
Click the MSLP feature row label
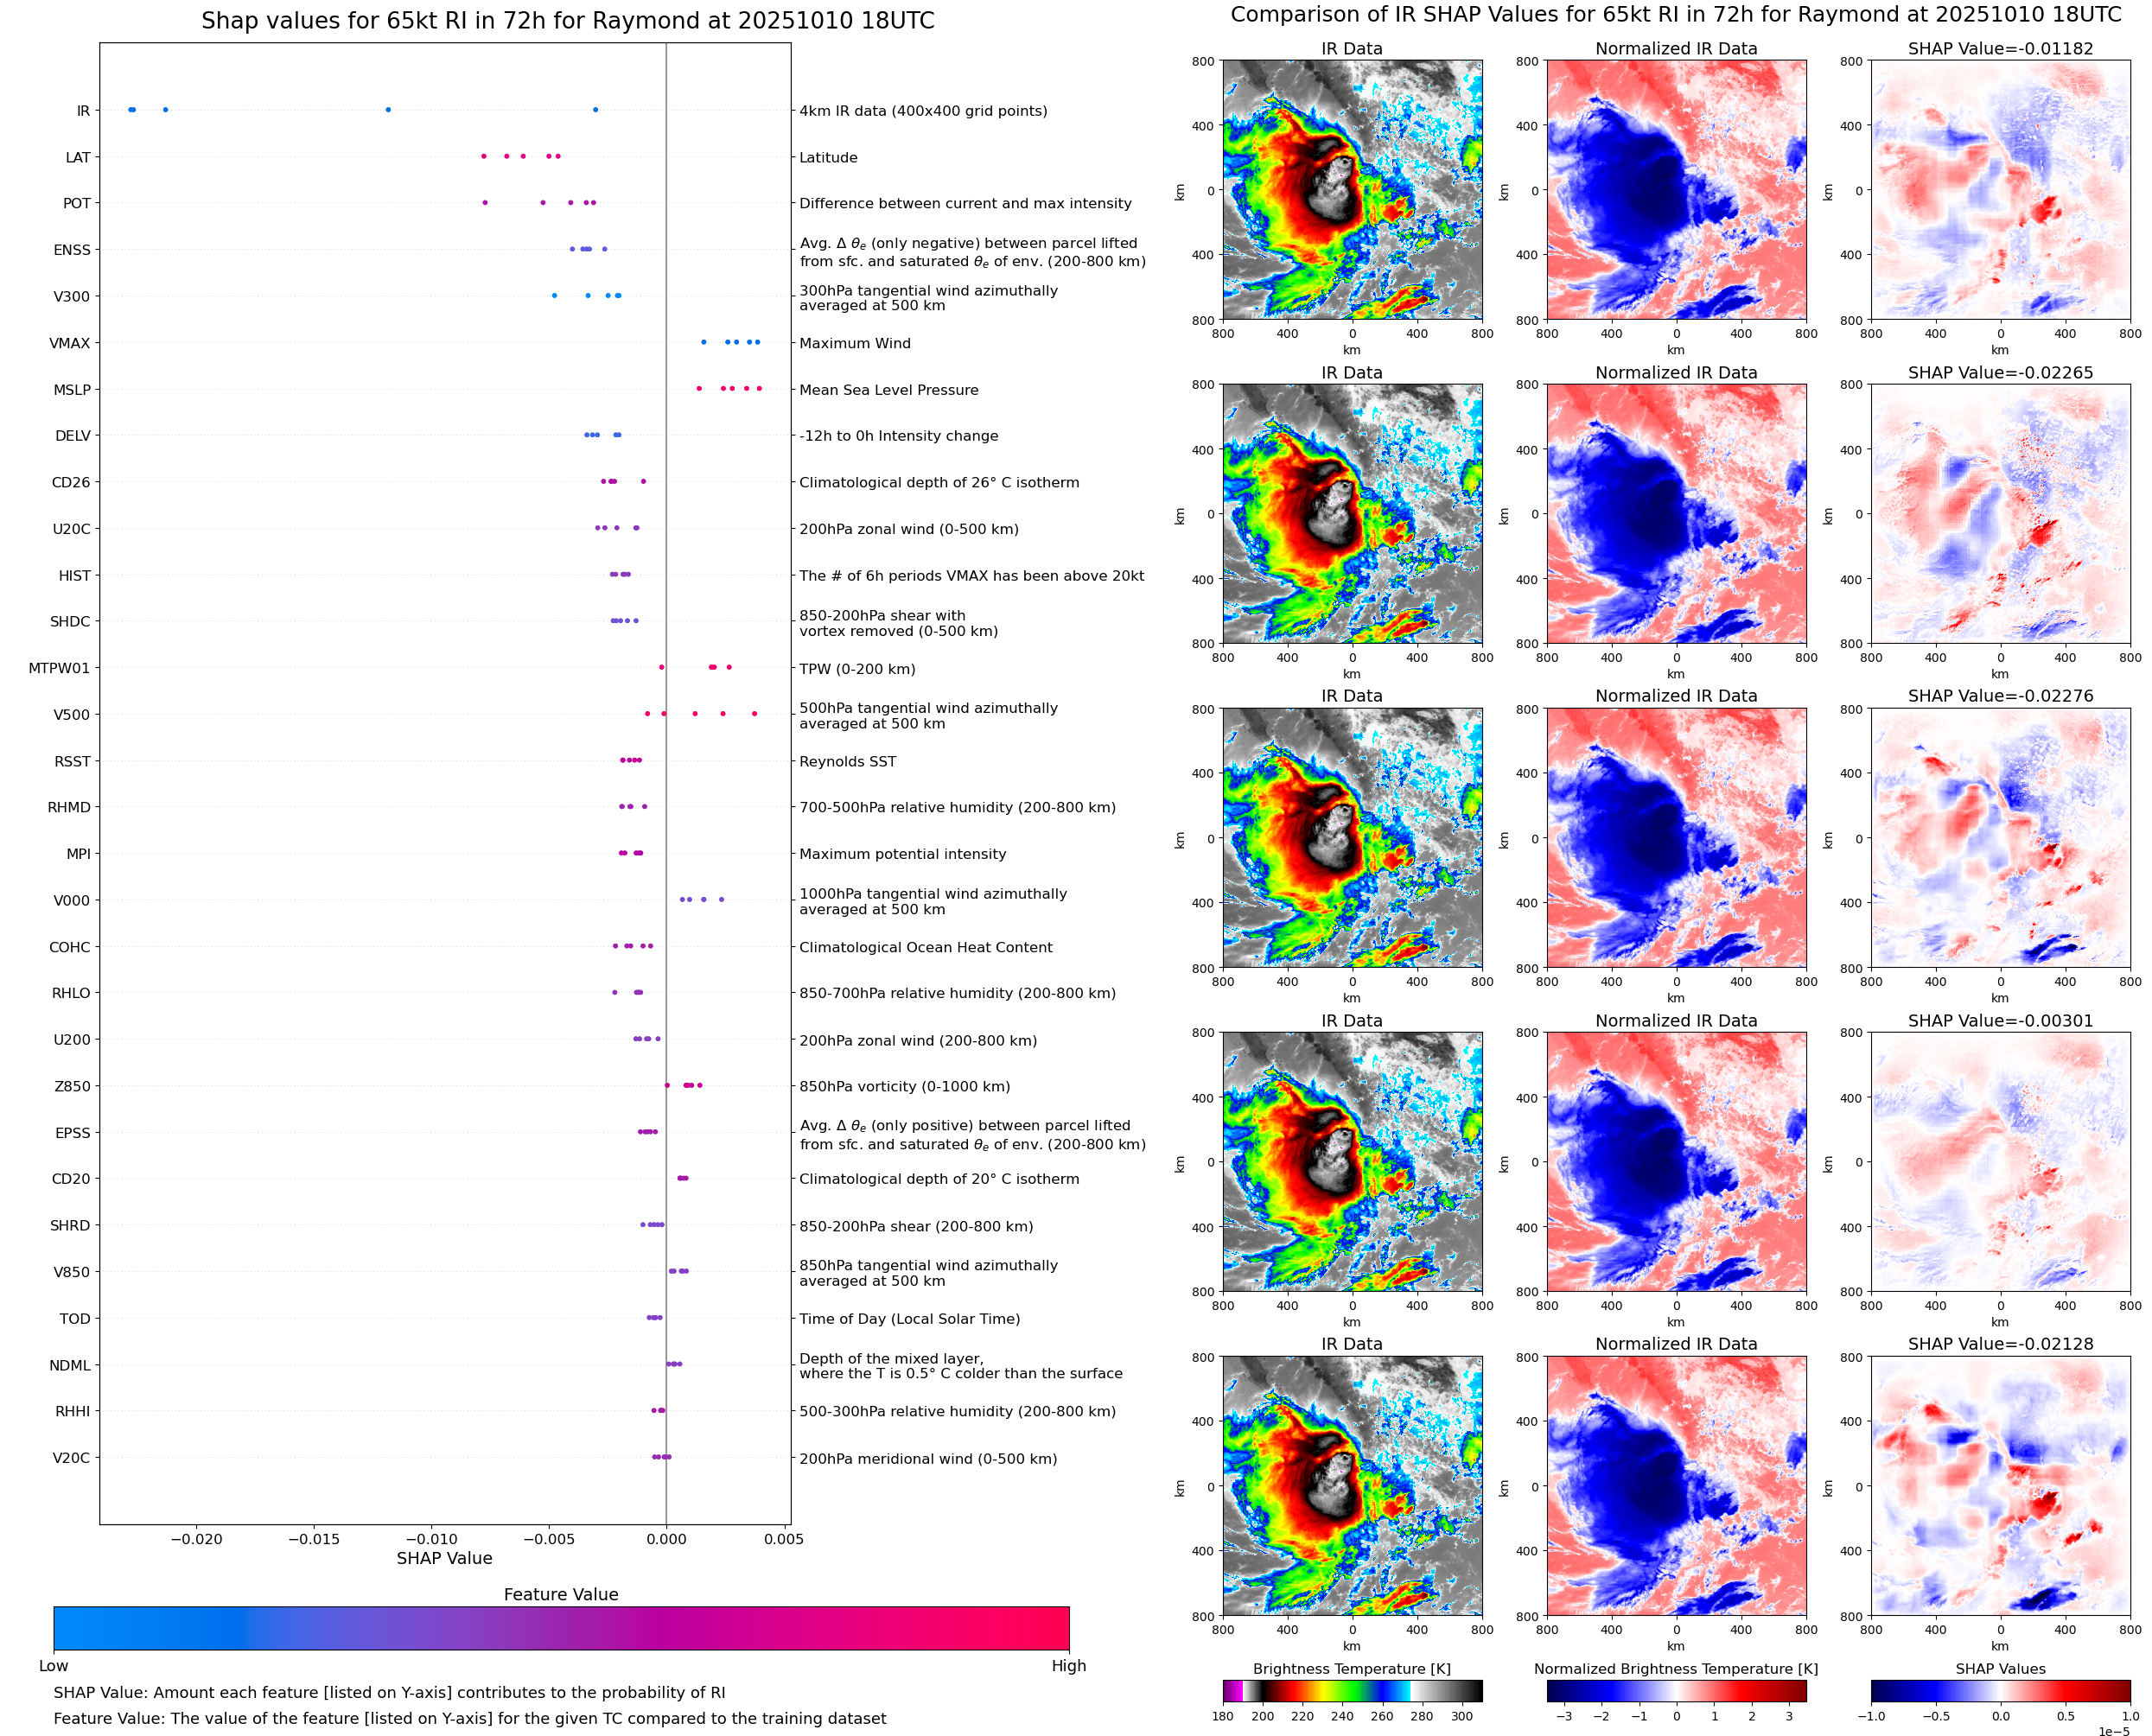71,390
